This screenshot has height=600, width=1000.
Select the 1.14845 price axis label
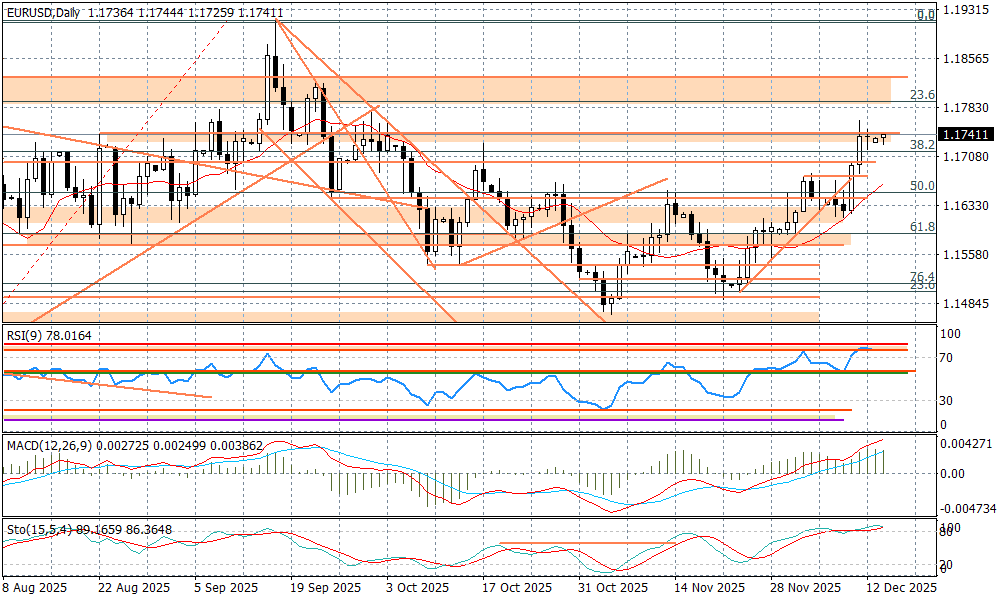point(966,303)
